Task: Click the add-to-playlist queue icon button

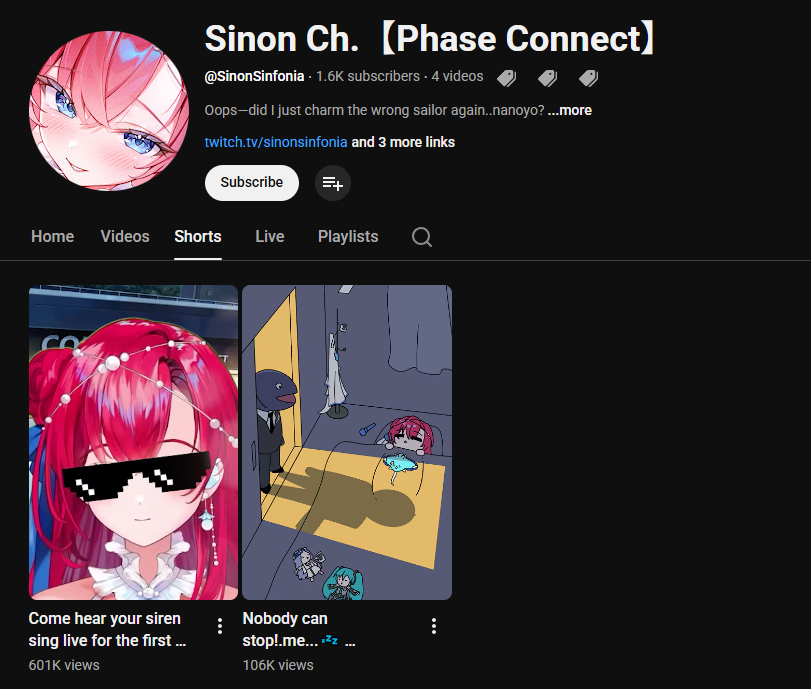Action: [x=333, y=183]
